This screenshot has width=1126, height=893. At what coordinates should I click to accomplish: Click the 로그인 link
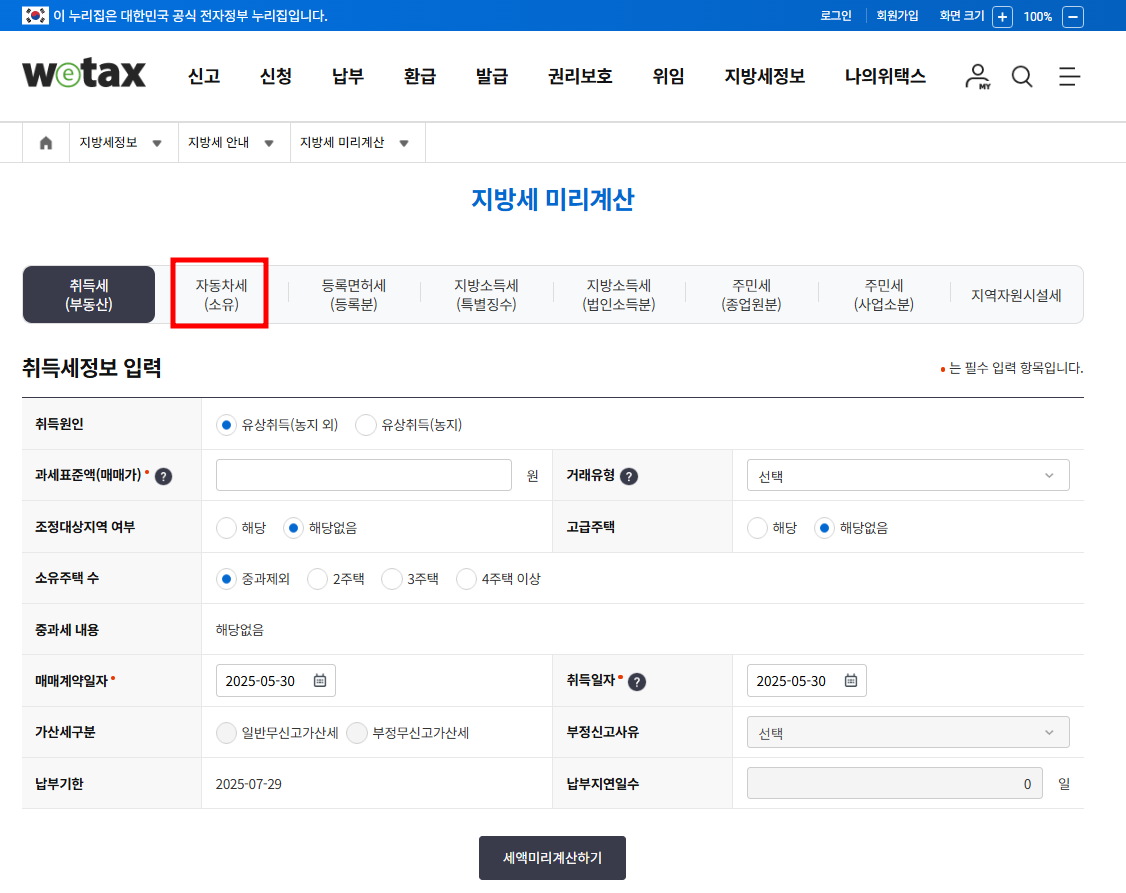[835, 16]
